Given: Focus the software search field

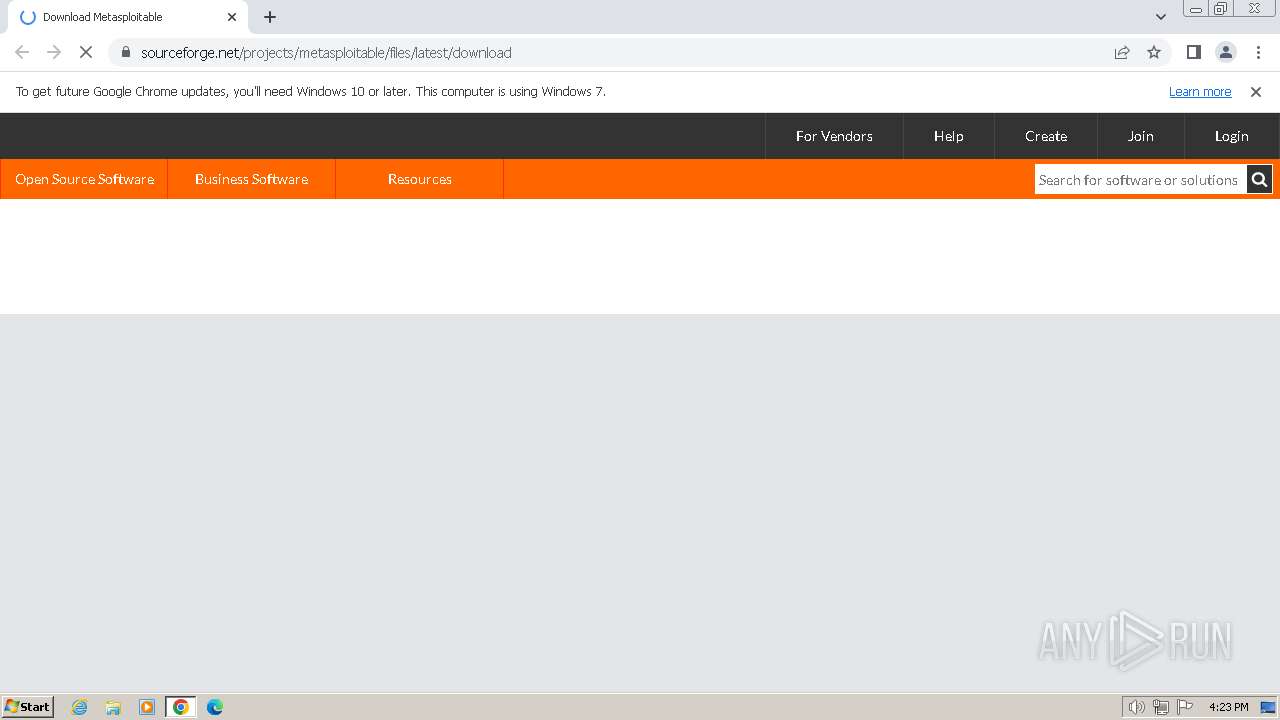Looking at the screenshot, I should click(1140, 180).
